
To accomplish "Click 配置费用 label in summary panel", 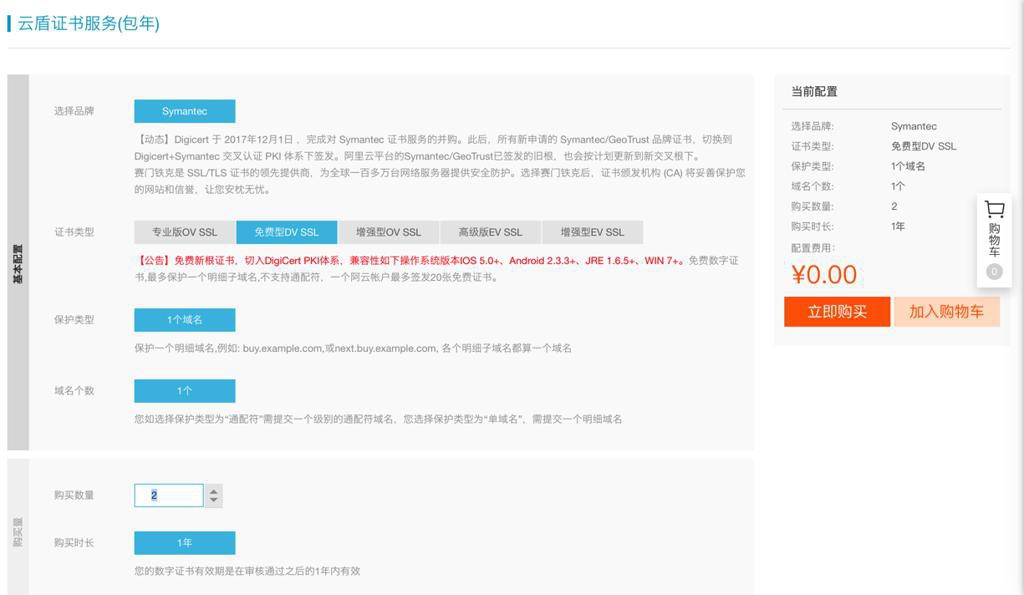I will (813, 248).
